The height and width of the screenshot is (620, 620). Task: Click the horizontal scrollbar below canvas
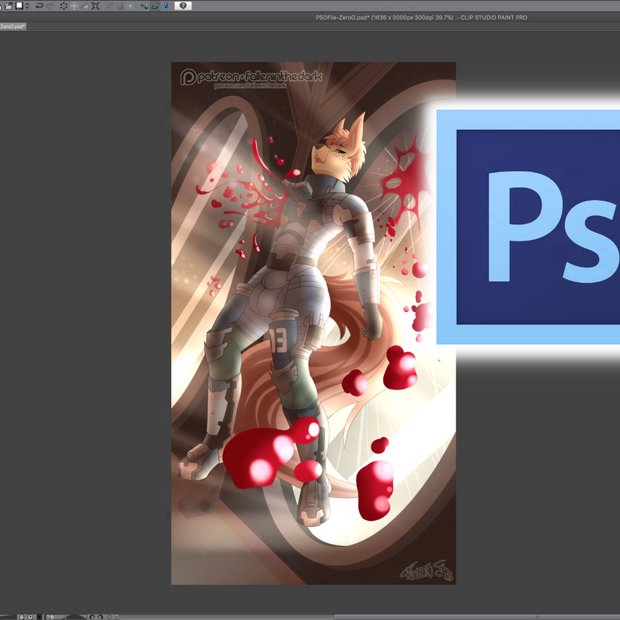[x=477, y=617]
